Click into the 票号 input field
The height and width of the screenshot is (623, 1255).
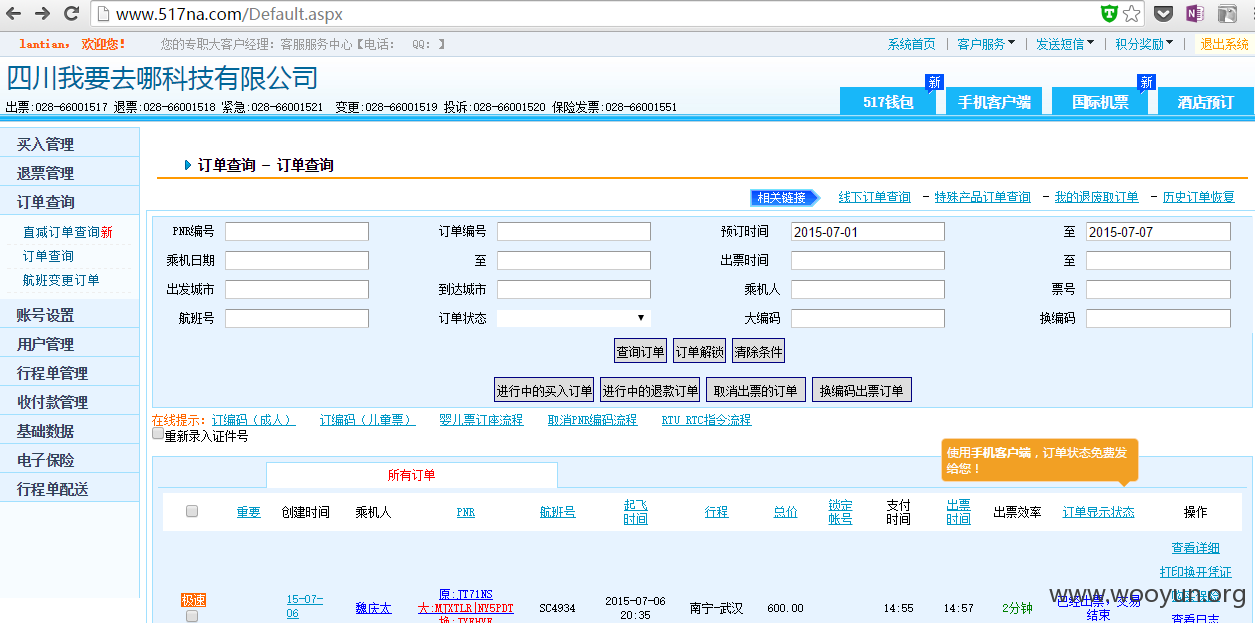pyautogui.click(x=1158, y=289)
